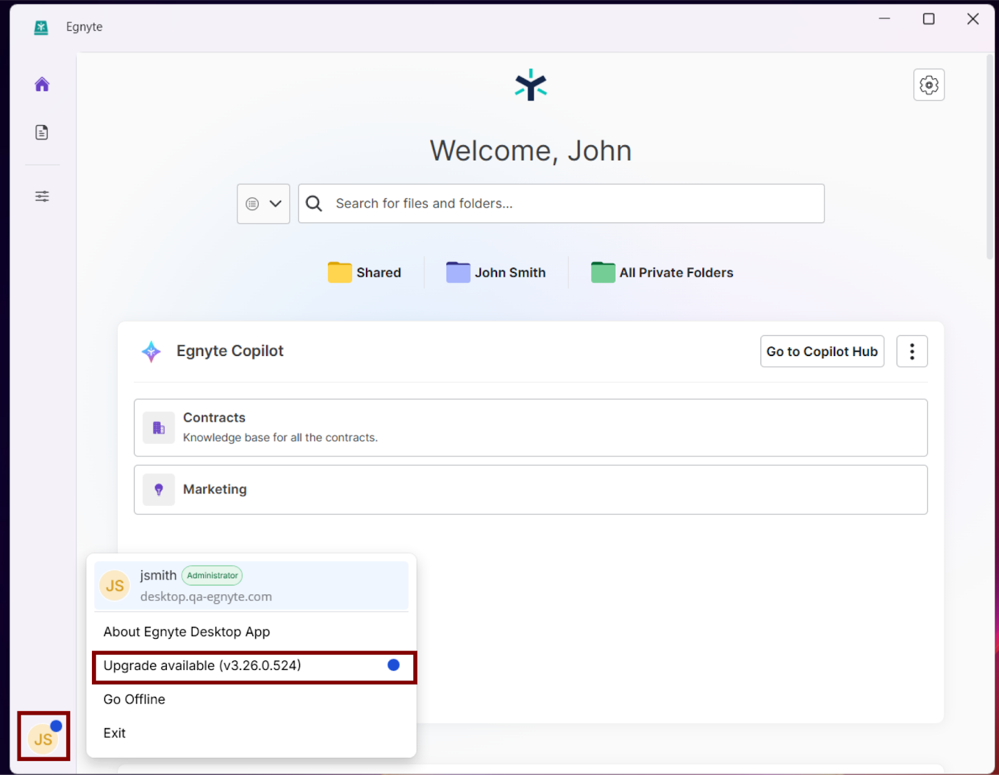Open the Home sidebar icon
The width and height of the screenshot is (999, 775).
(42, 84)
